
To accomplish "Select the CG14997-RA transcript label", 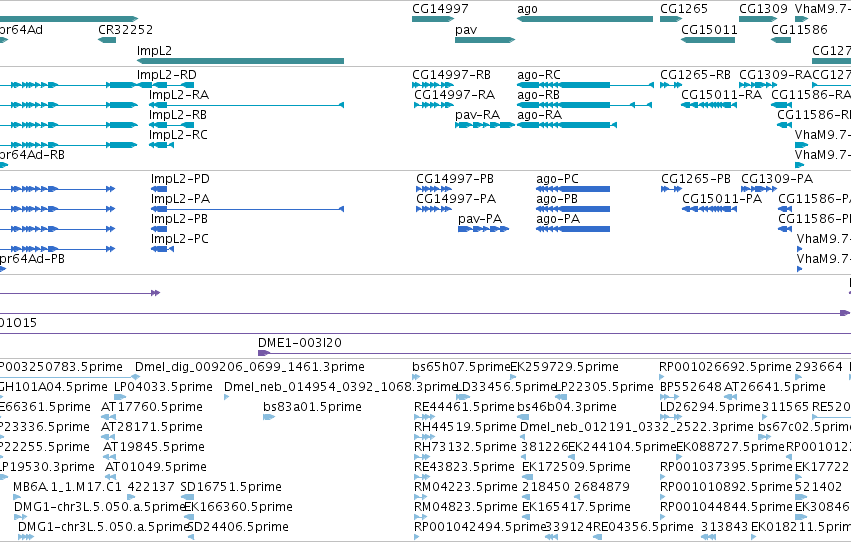I will (x=454, y=95).
